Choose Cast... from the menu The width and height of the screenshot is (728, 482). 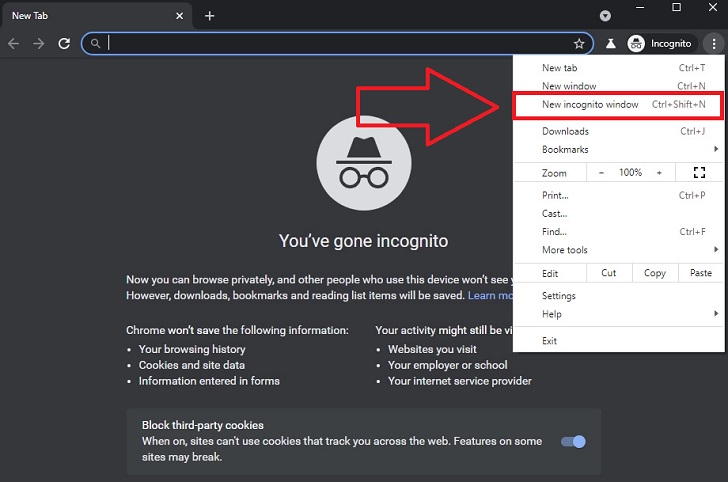[618, 214]
